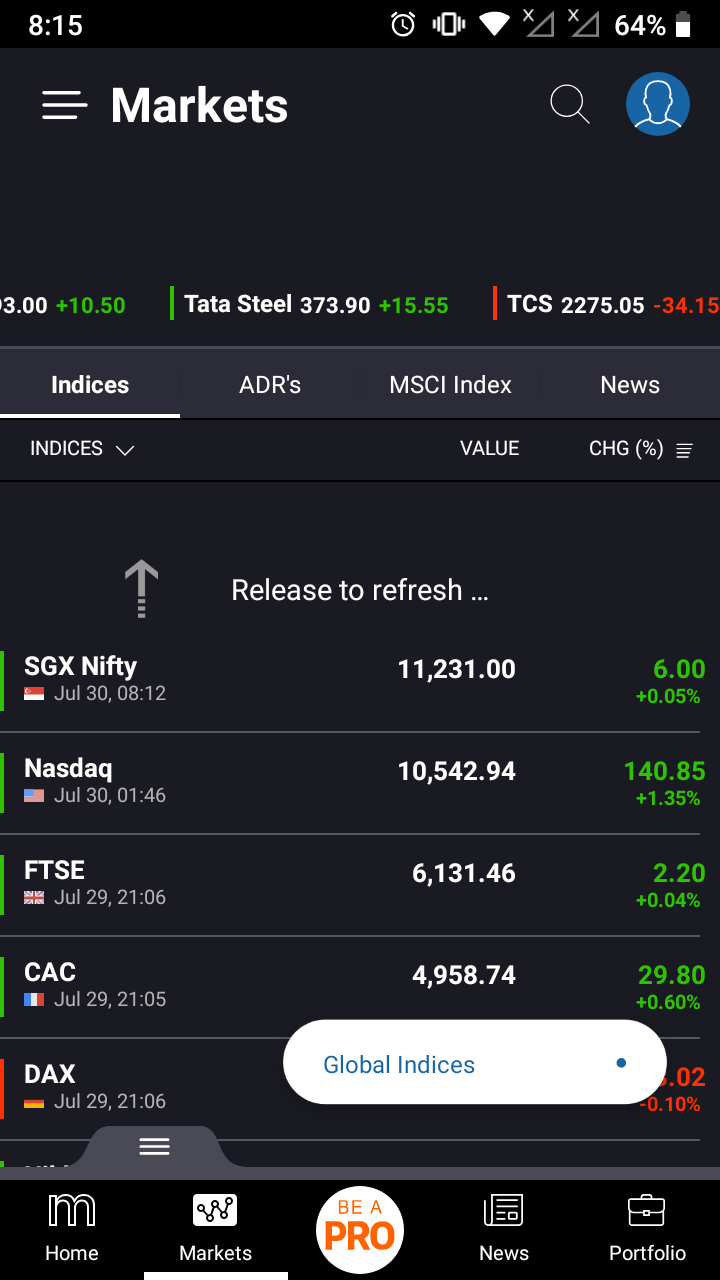
Task: Tap the search magnifier icon
Action: click(570, 104)
